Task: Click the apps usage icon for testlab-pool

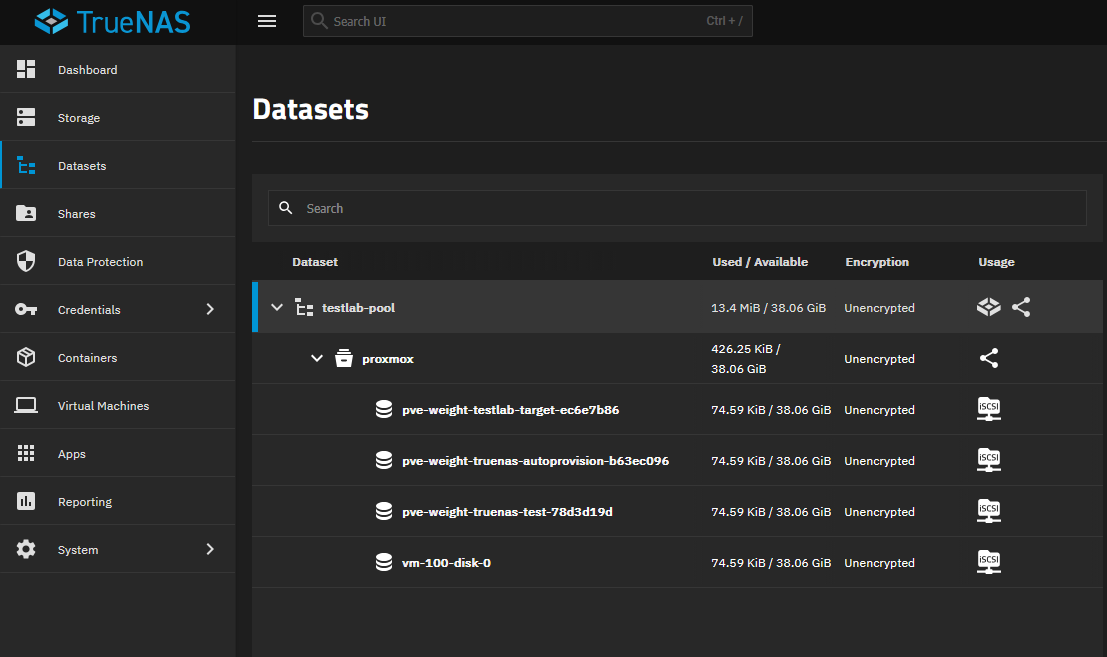Action: tap(988, 307)
